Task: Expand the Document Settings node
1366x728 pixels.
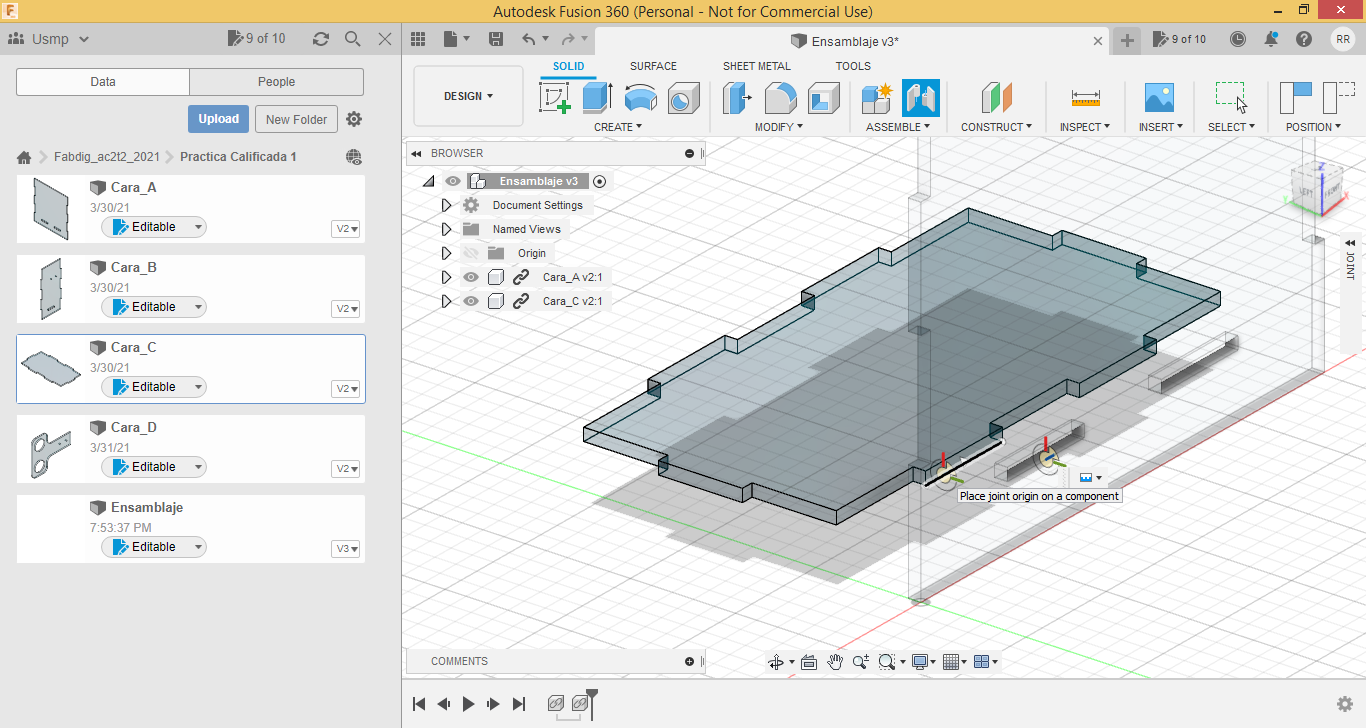Action: coord(447,205)
